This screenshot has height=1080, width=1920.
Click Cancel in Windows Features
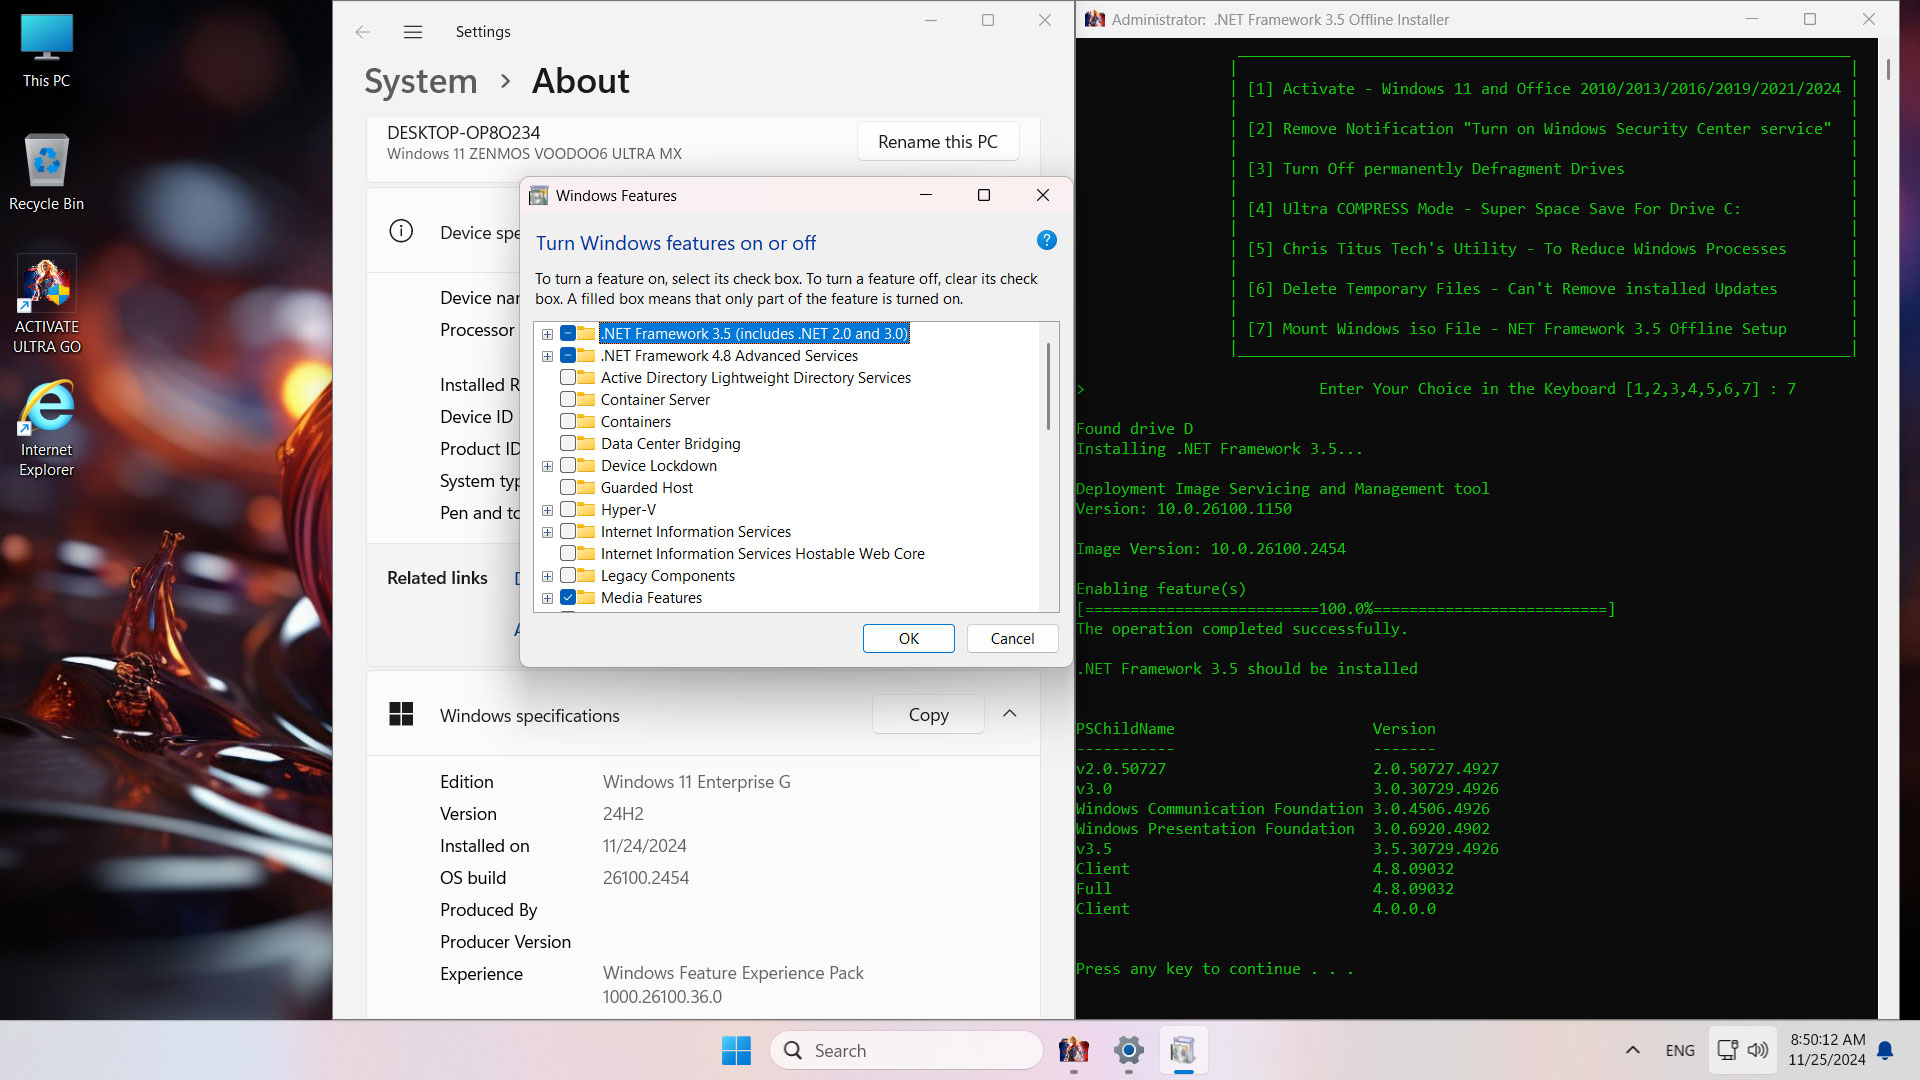click(x=1012, y=639)
